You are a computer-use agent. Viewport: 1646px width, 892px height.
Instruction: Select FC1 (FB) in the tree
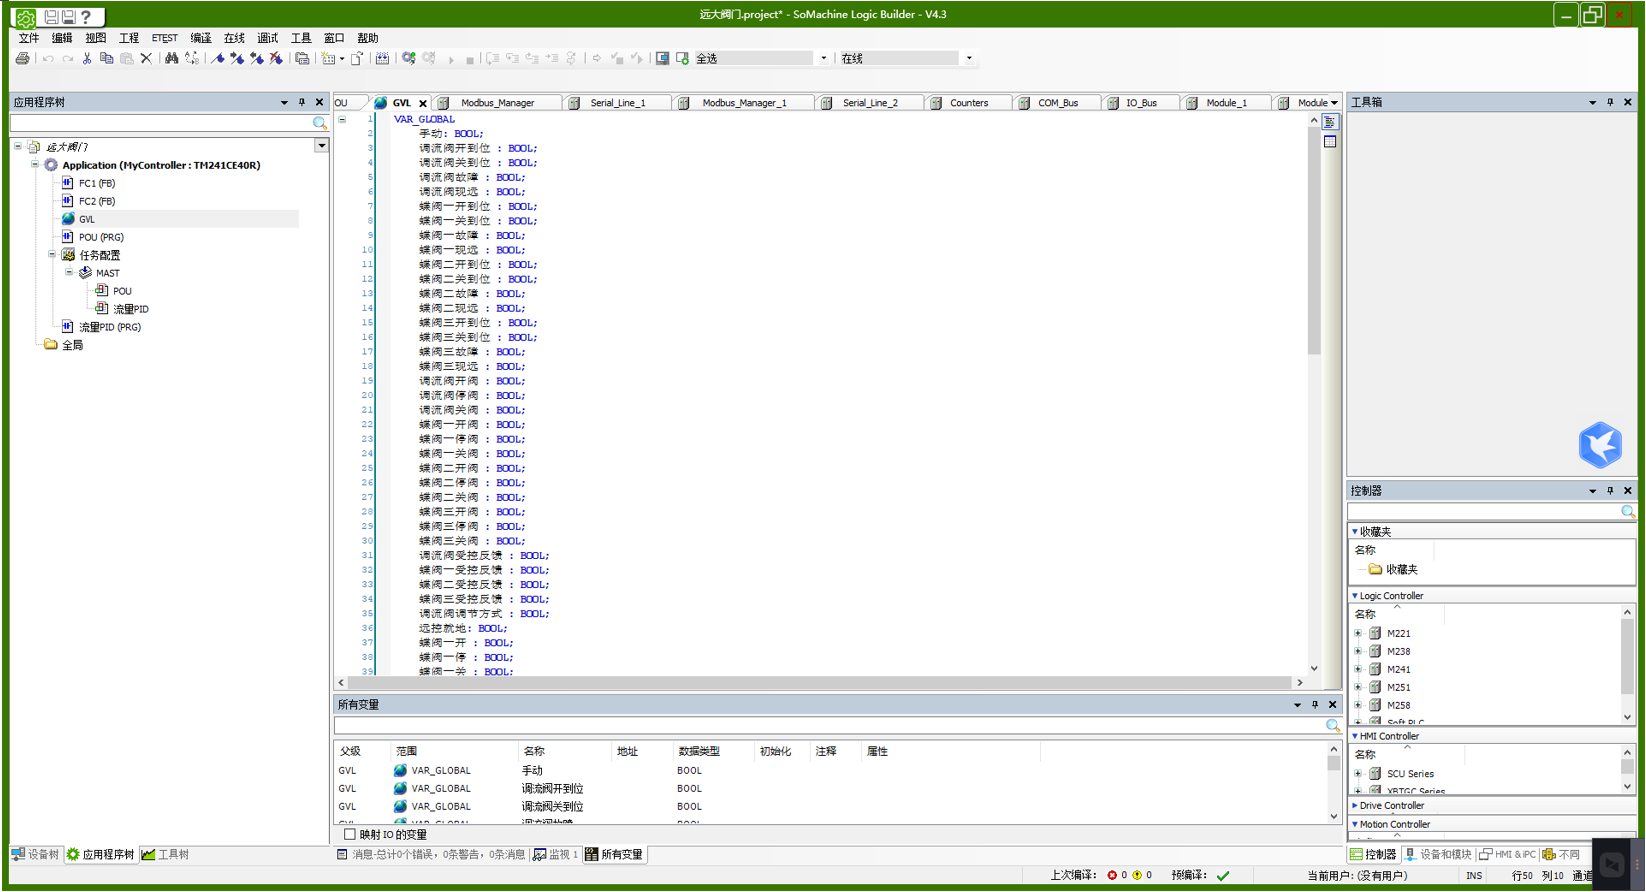pyautogui.click(x=97, y=183)
